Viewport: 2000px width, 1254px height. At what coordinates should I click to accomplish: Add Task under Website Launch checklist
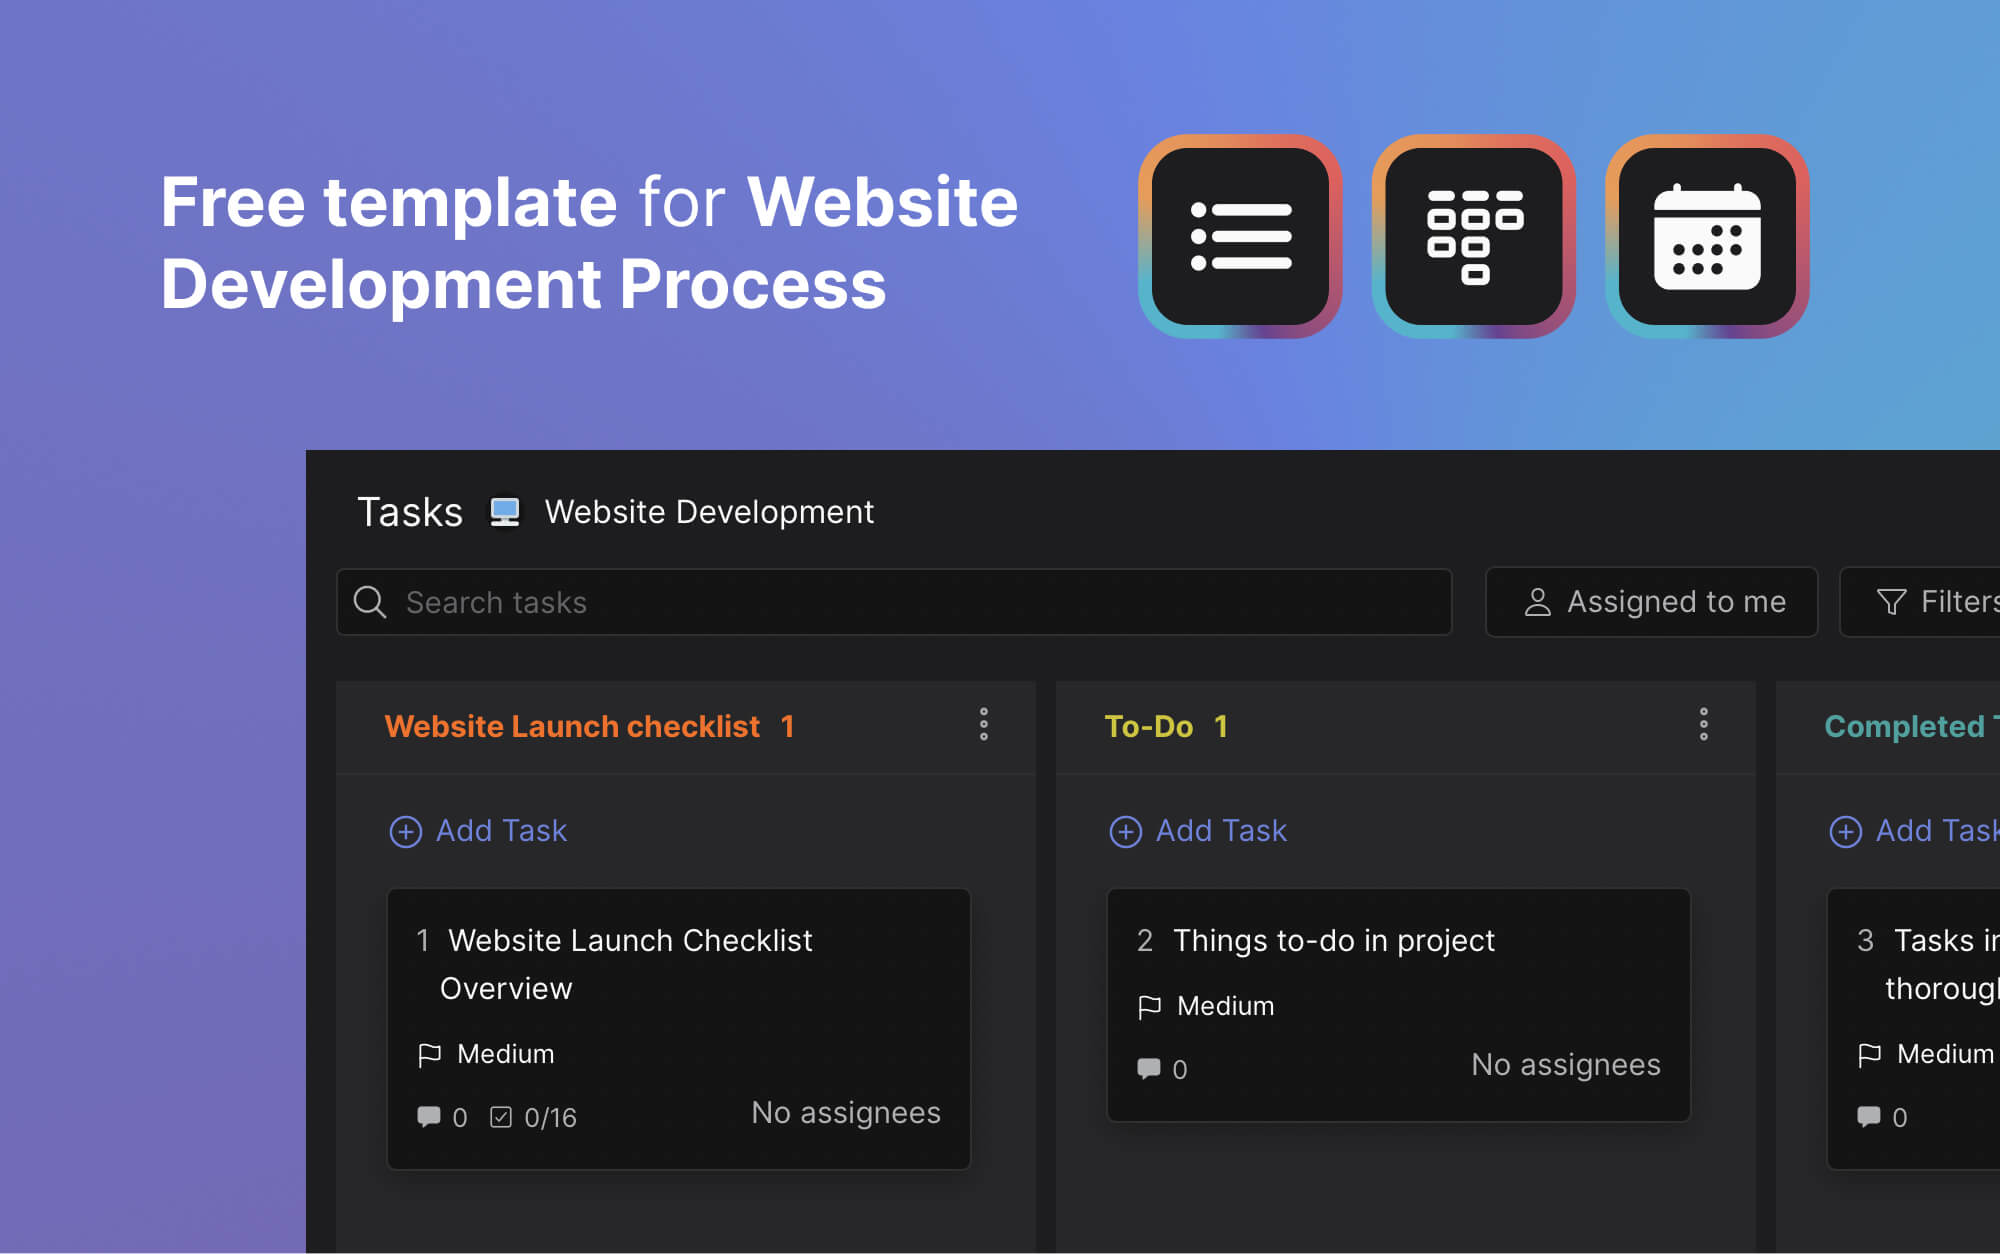pos(477,831)
